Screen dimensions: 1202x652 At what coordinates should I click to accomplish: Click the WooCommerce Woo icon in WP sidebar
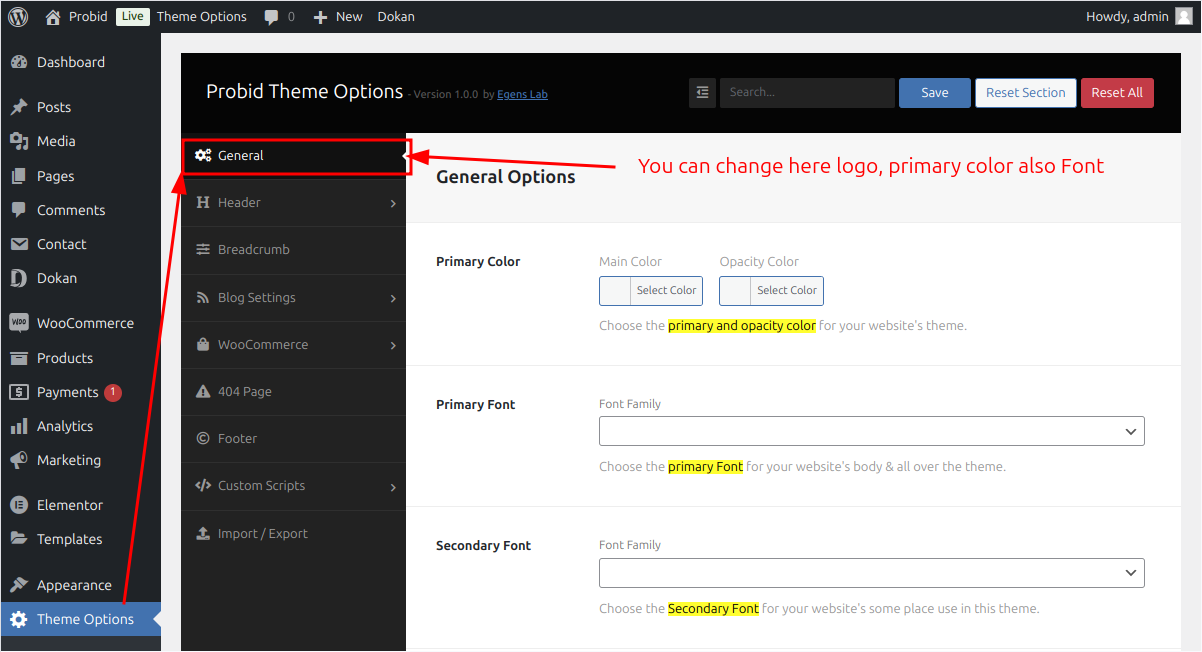[19, 323]
